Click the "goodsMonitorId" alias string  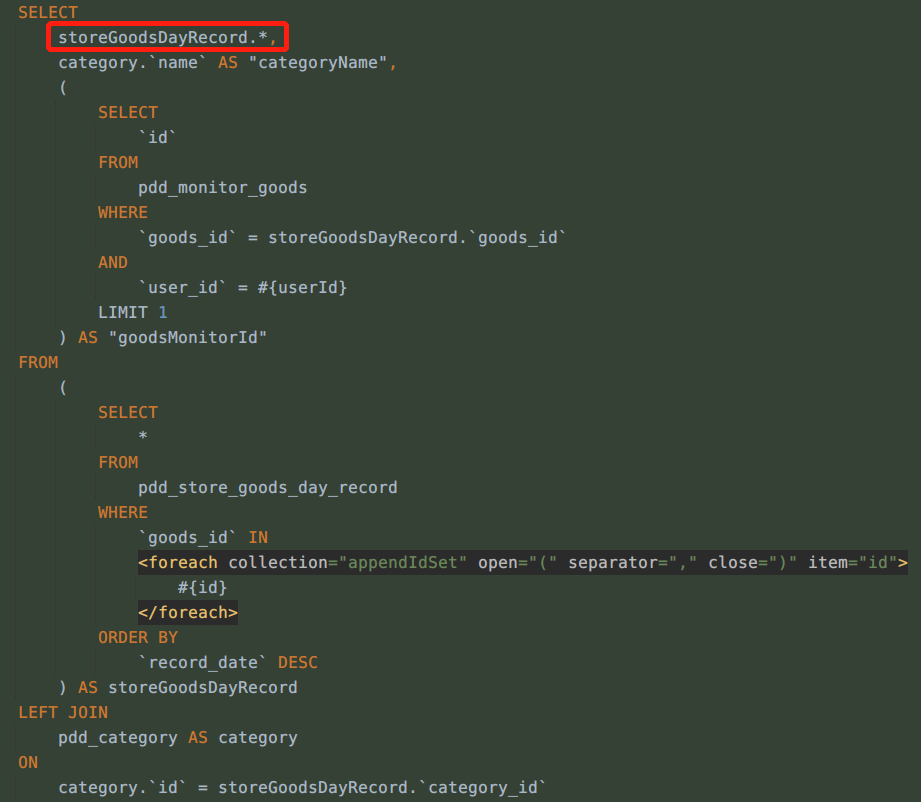click(187, 338)
